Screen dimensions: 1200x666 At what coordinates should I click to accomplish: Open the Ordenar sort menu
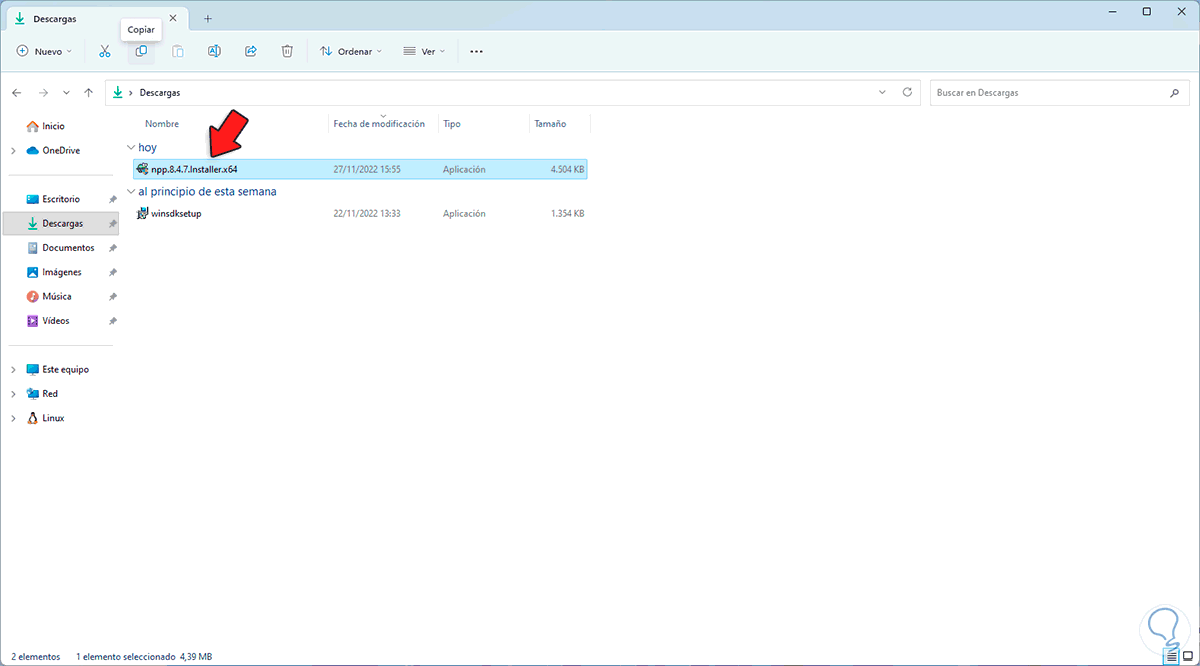351,51
